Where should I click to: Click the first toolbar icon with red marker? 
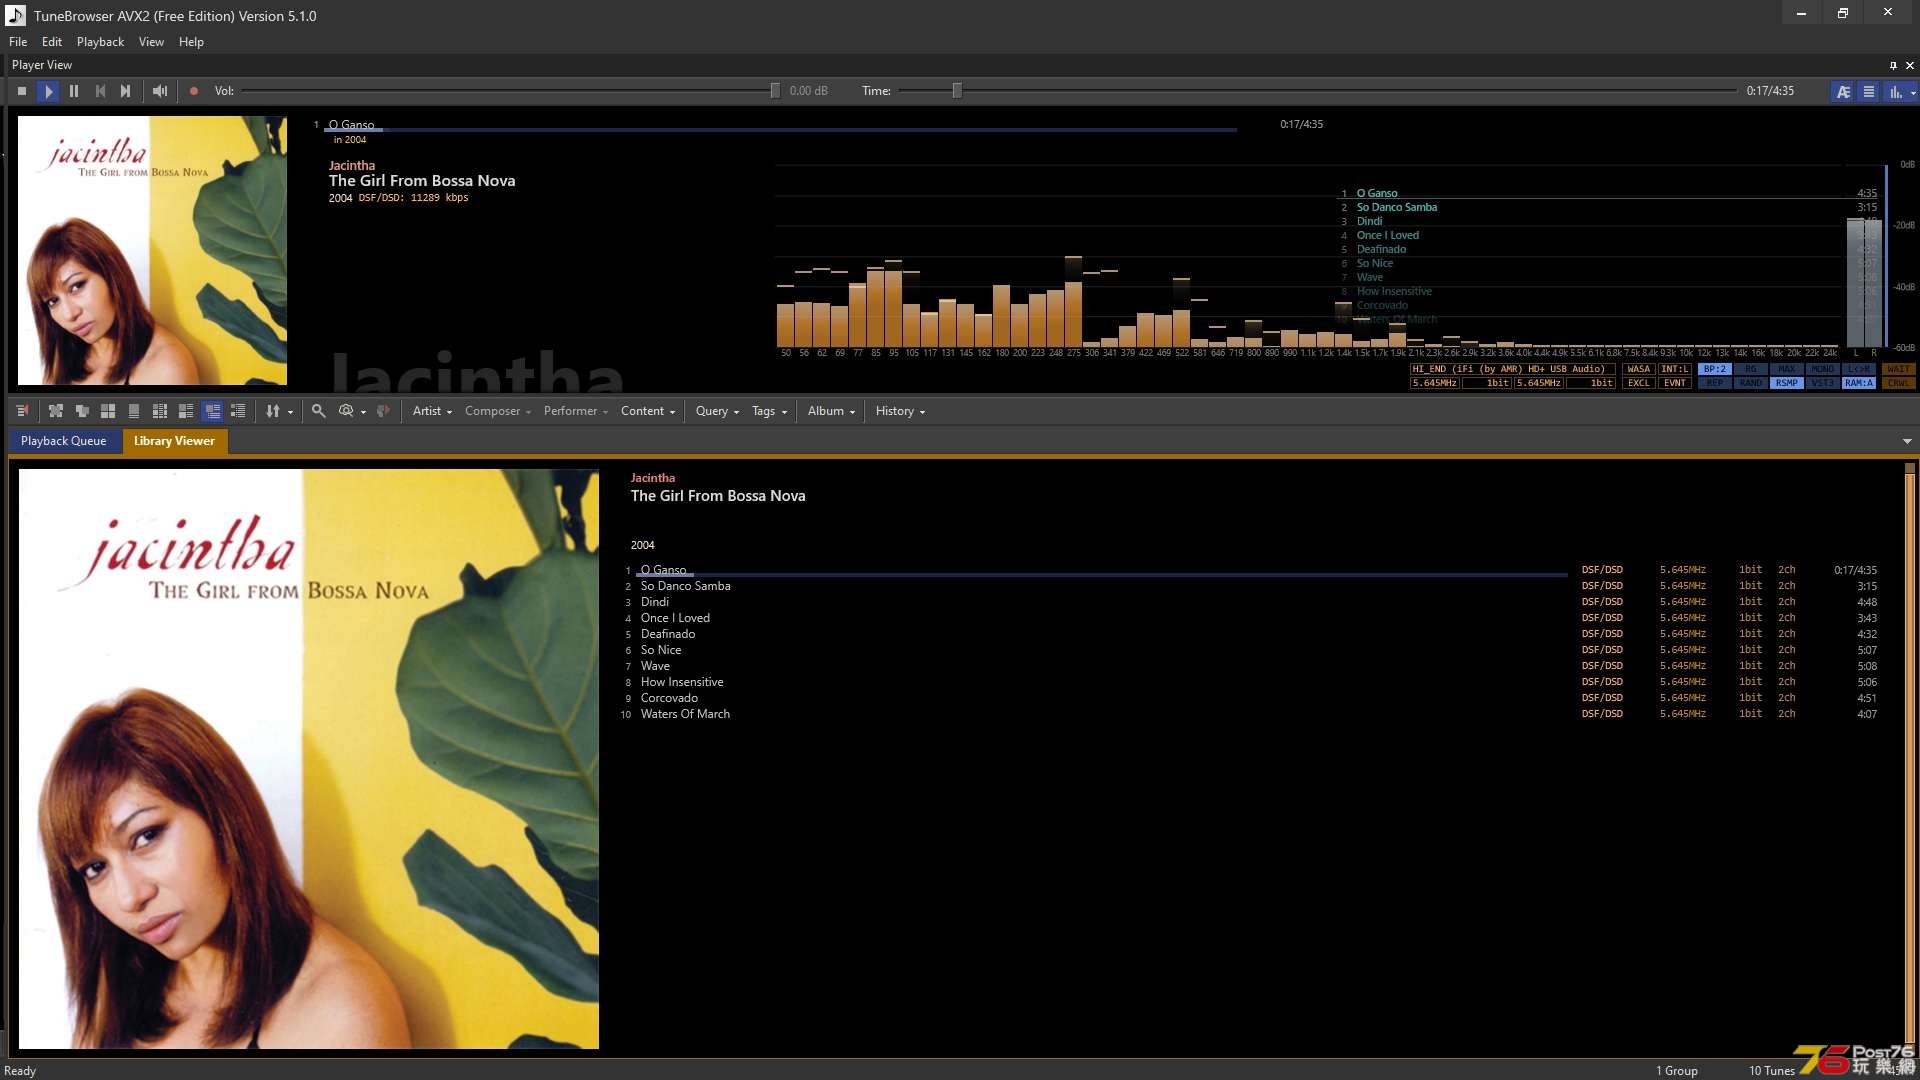point(22,411)
